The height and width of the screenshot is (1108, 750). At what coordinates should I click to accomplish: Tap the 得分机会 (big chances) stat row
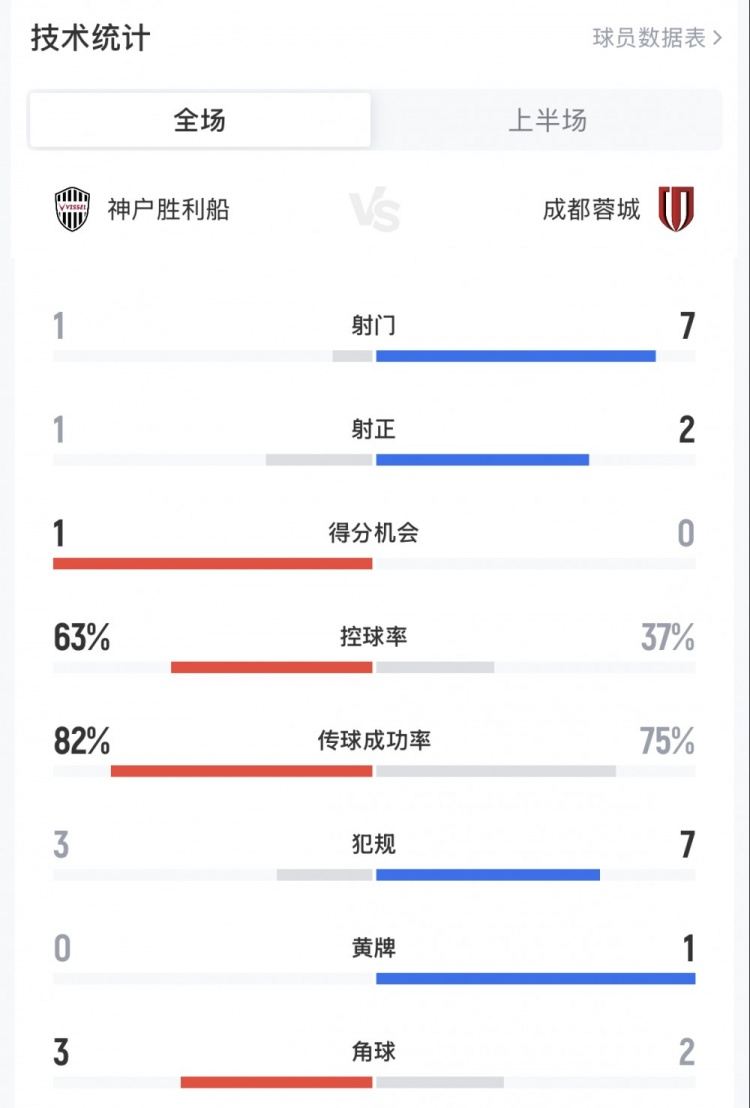(375, 532)
